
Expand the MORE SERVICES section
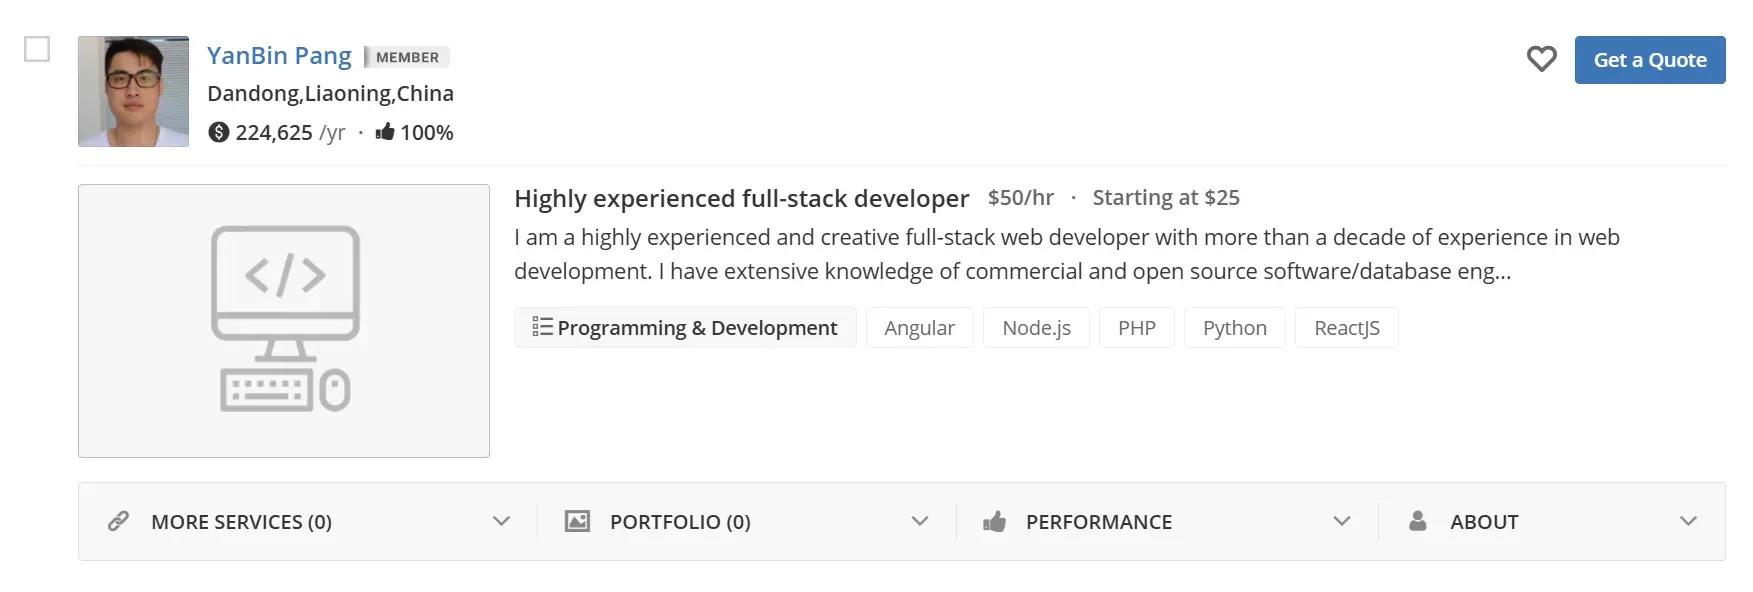click(501, 521)
